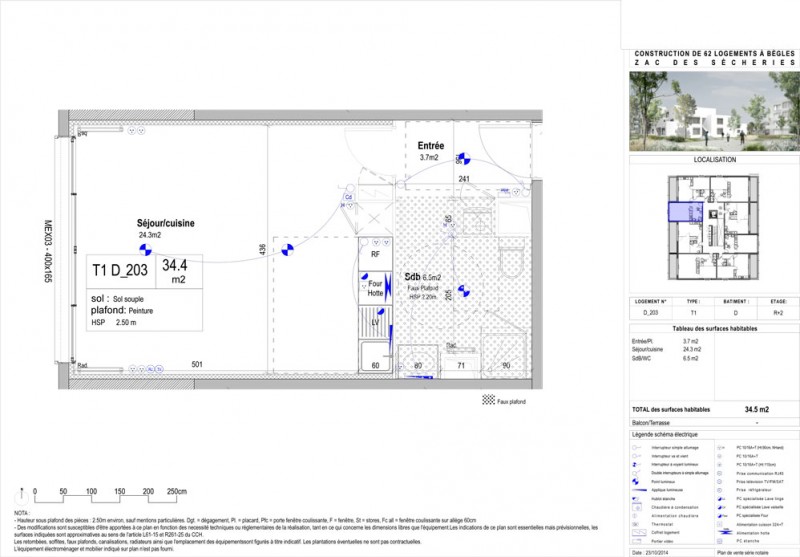Click the light point symbol under Séjour/cuisine label

tap(145, 249)
